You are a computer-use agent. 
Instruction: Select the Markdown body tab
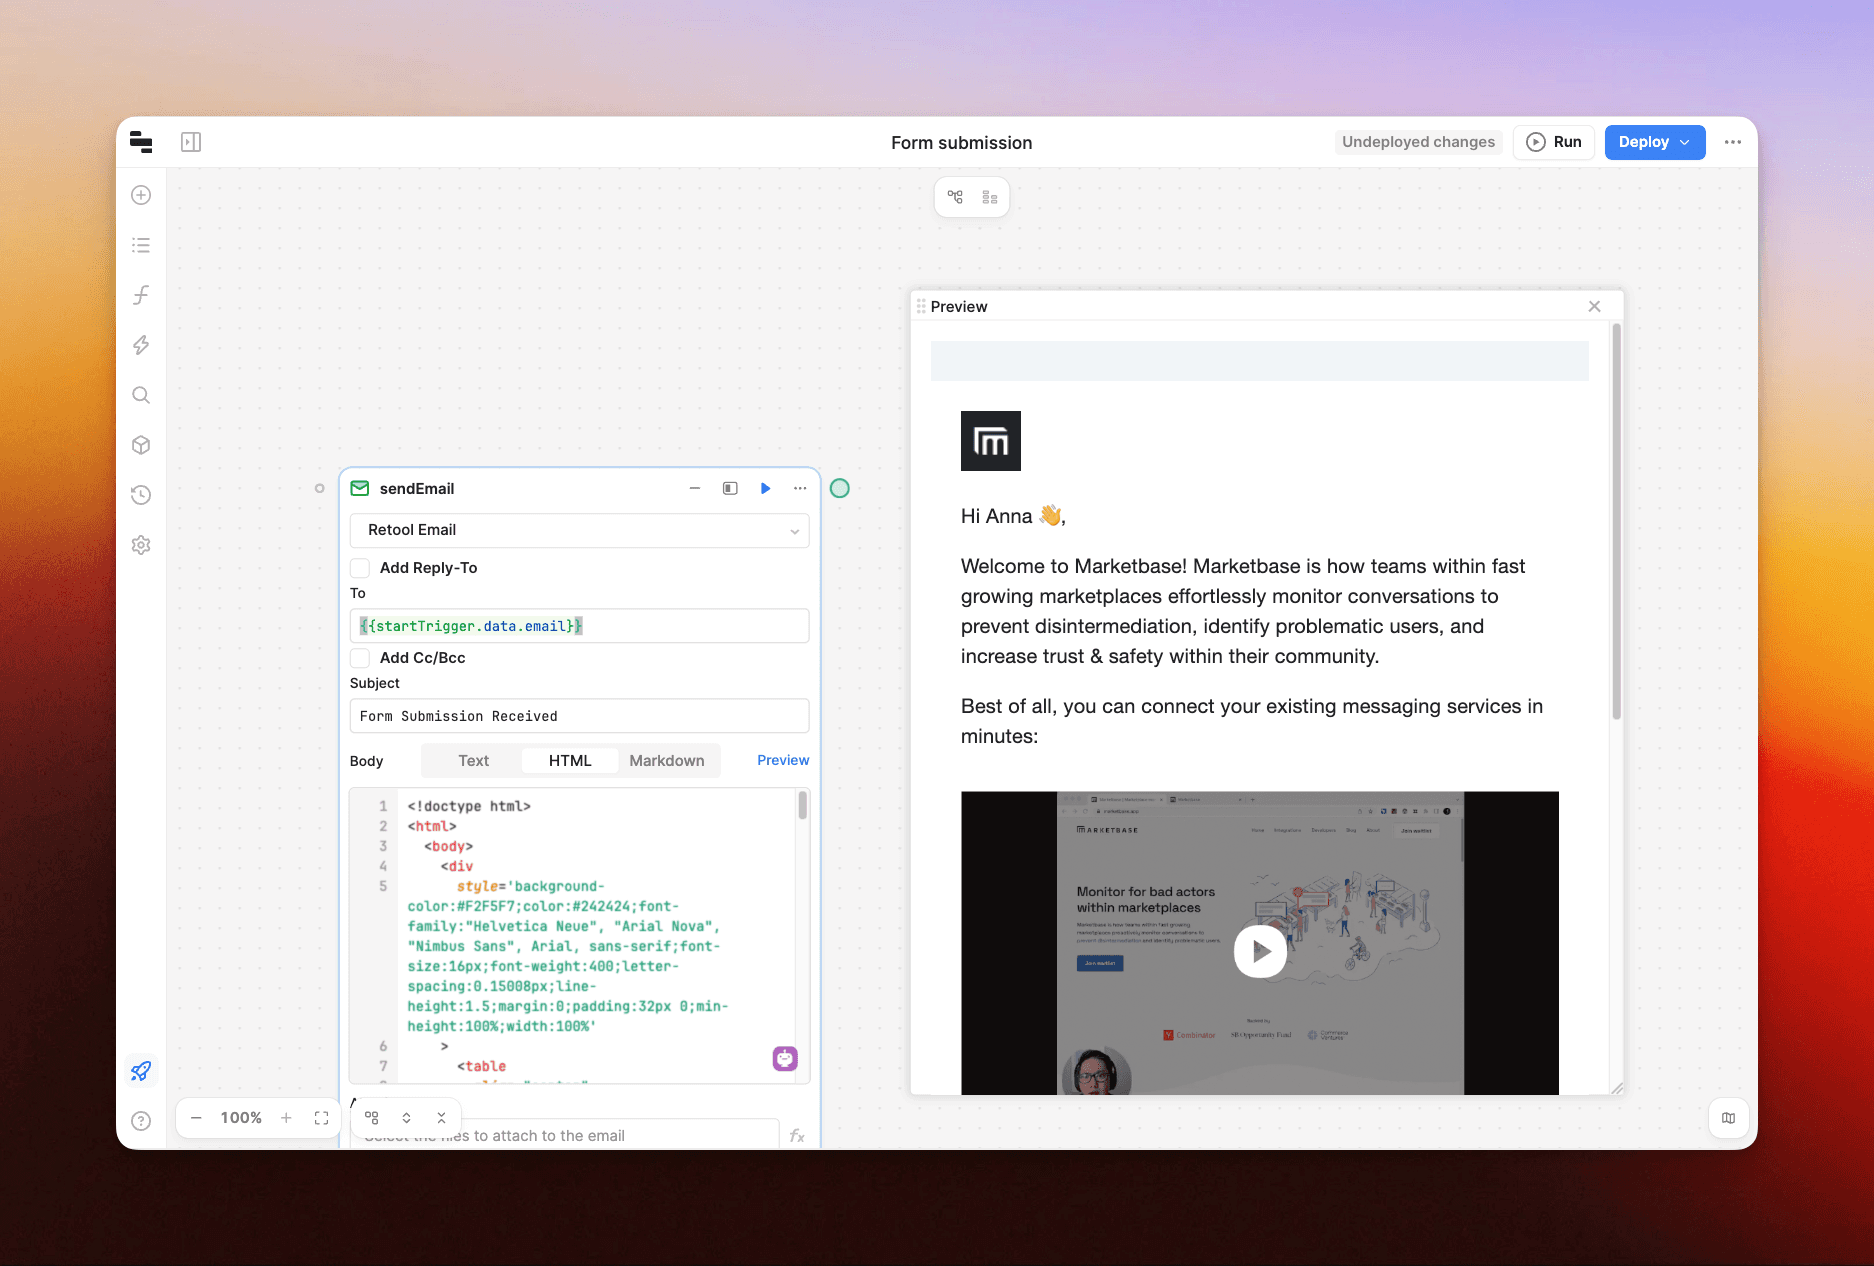(x=667, y=760)
